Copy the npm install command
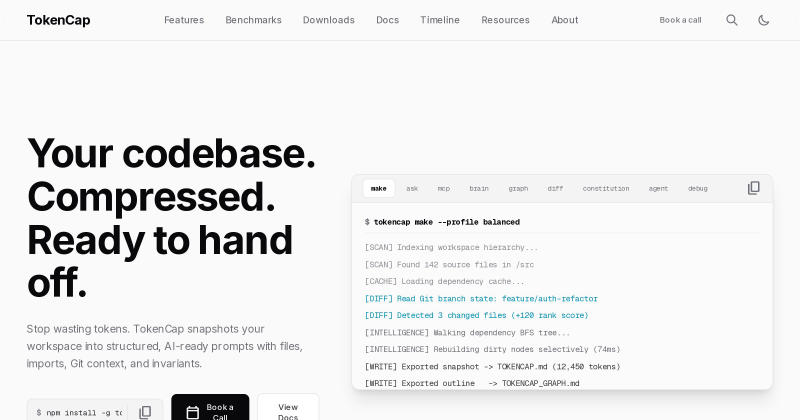The image size is (800, 420). (145, 412)
